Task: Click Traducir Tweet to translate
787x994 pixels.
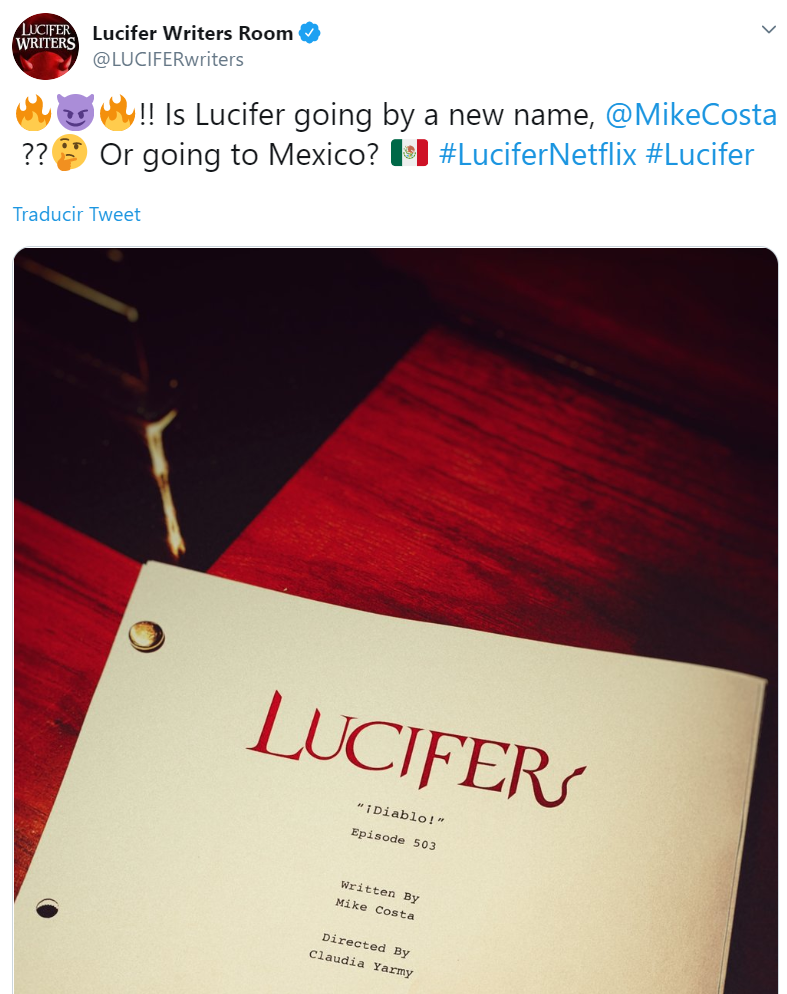Action: (x=77, y=214)
